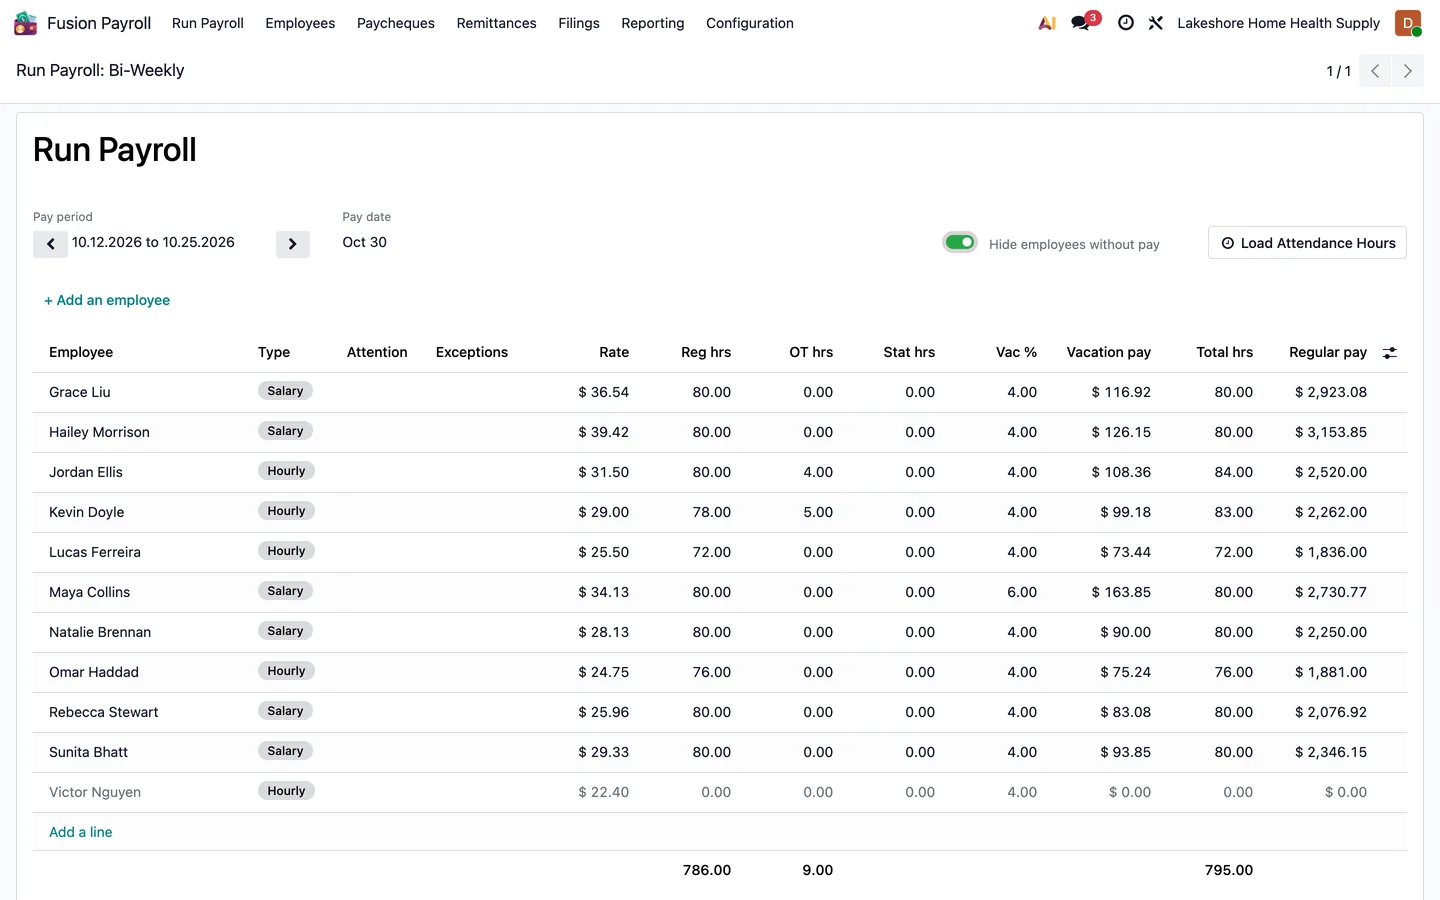Viewport: 1440px width, 900px height.
Task: Go to next pay period
Action: click(293, 244)
